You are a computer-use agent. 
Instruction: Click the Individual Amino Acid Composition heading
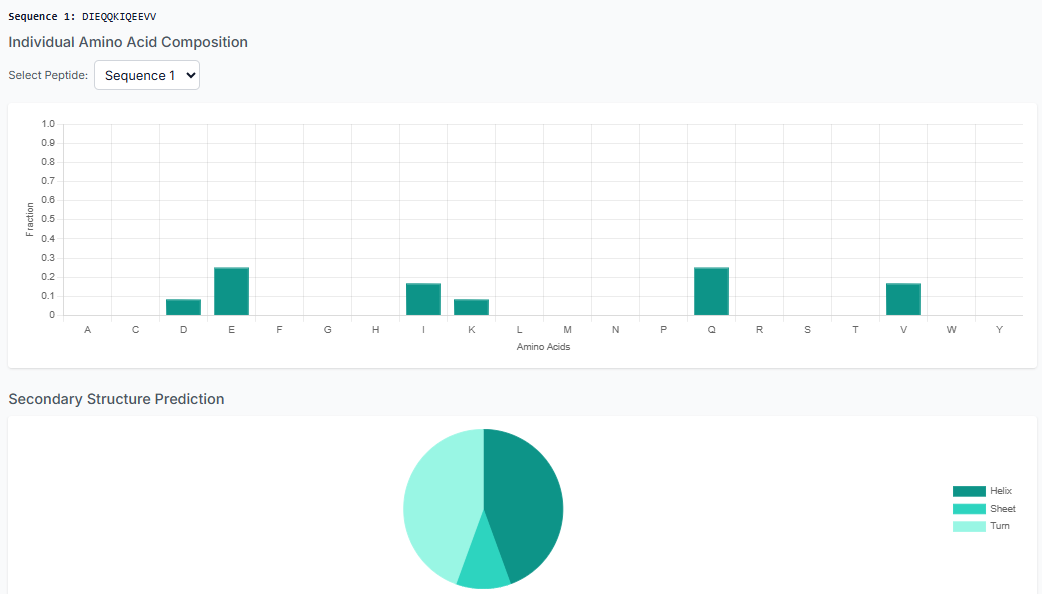[128, 42]
